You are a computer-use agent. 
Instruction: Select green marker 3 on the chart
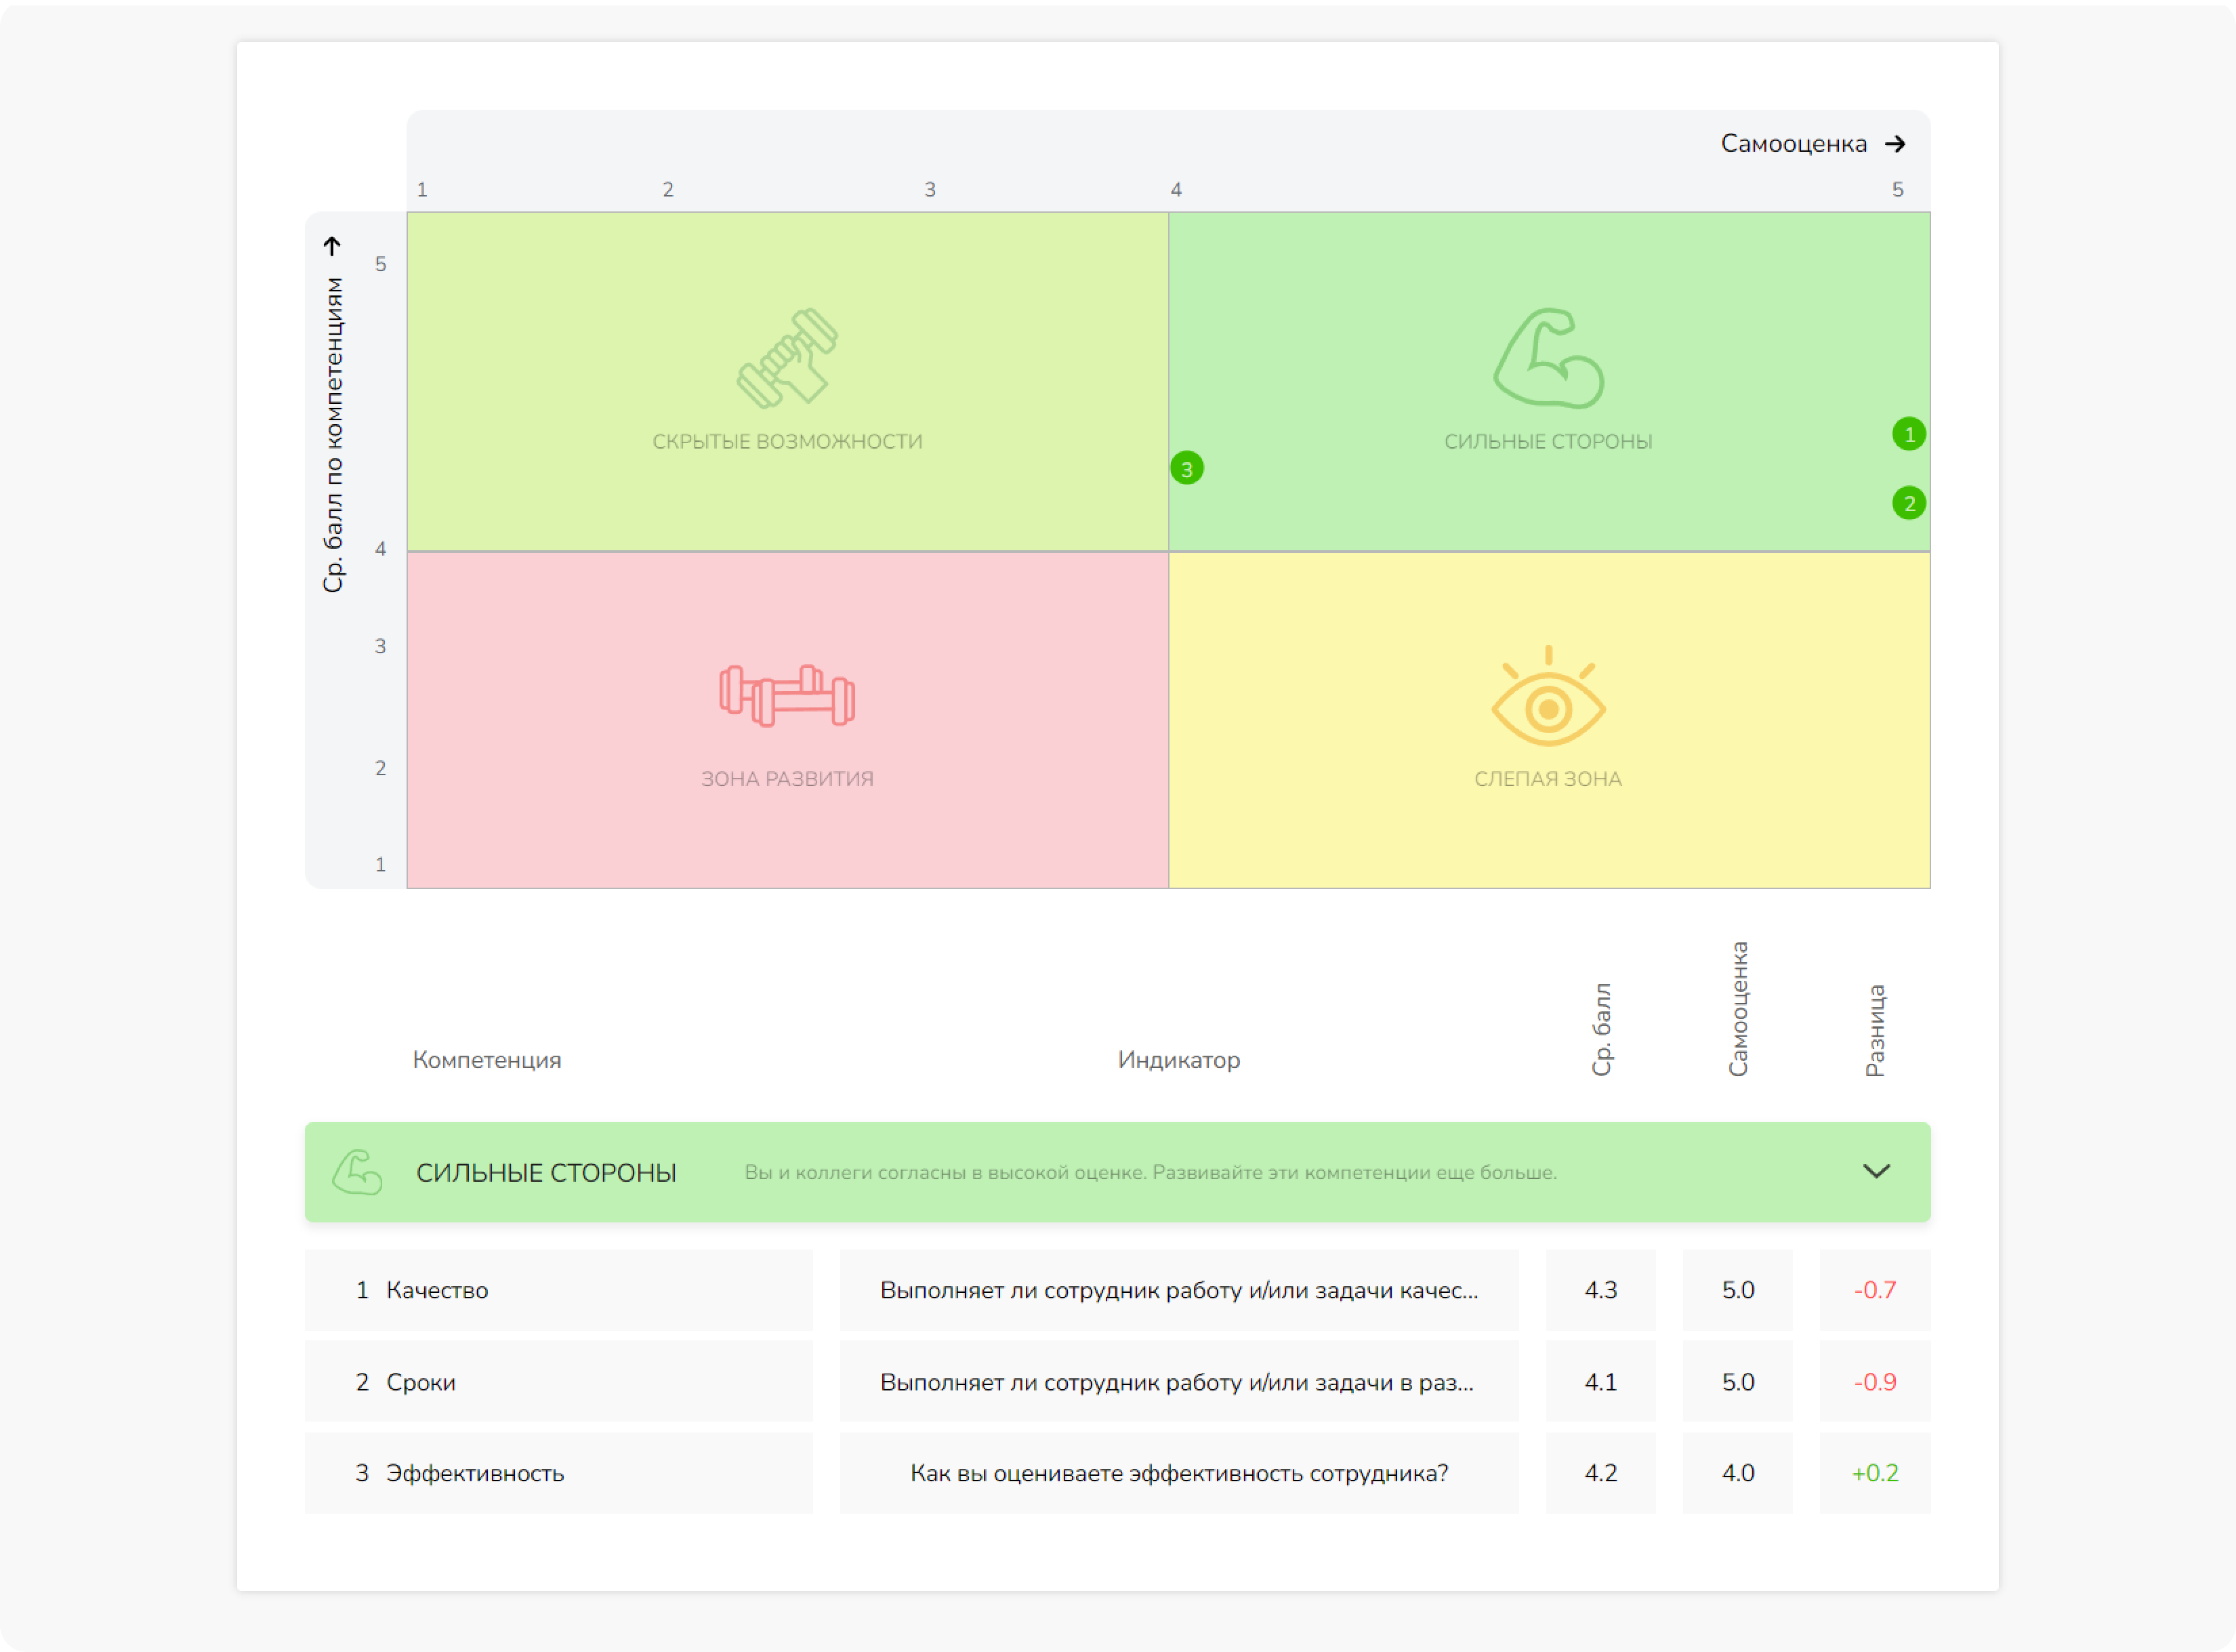point(1187,468)
